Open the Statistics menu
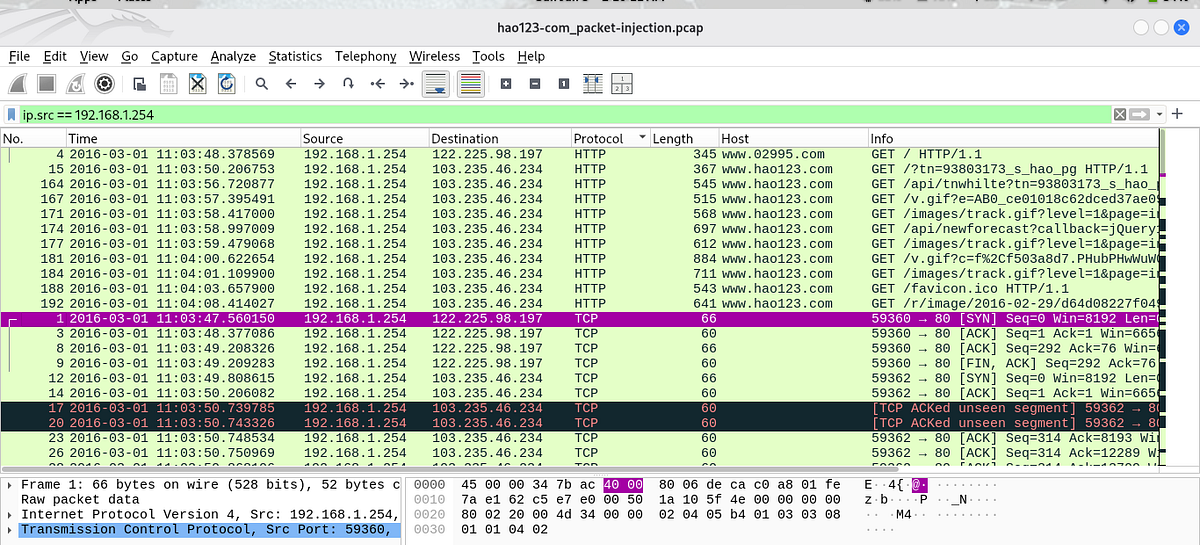 (x=295, y=56)
